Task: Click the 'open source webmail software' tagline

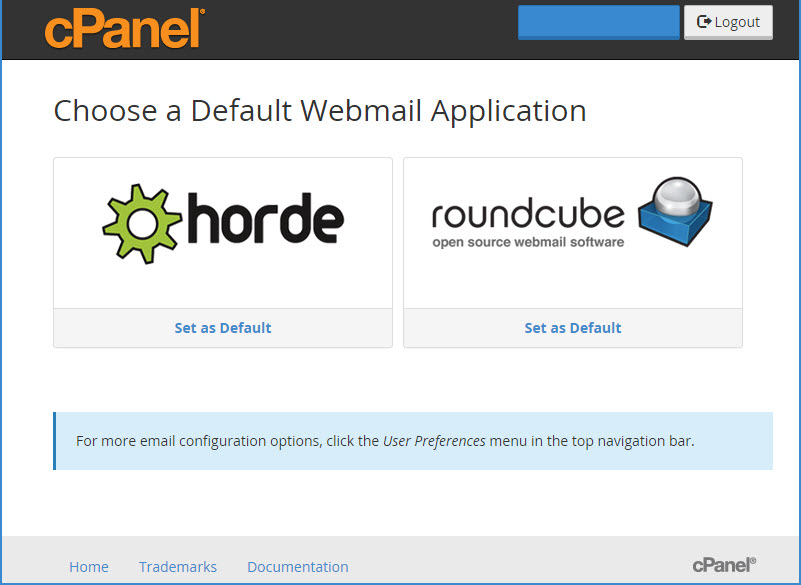Action: tap(528, 242)
